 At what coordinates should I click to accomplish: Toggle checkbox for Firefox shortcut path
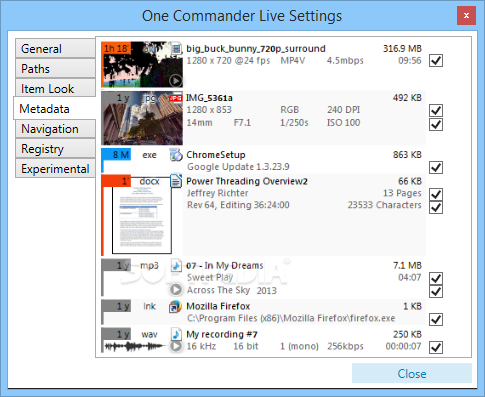click(436, 319)
